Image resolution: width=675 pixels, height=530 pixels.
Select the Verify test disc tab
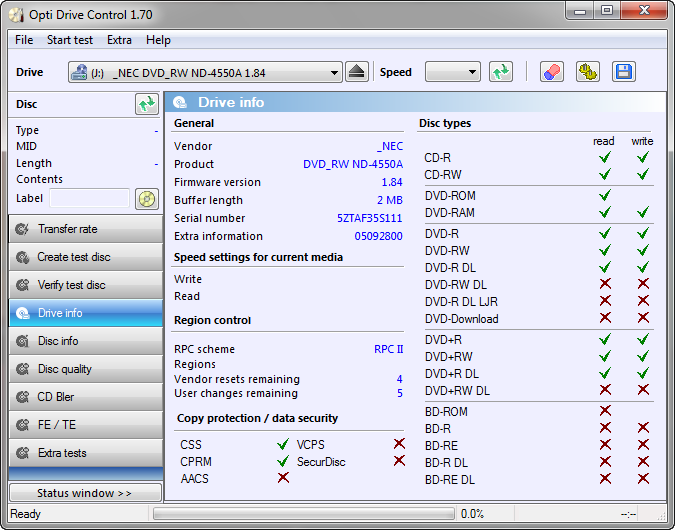point(86,285)
